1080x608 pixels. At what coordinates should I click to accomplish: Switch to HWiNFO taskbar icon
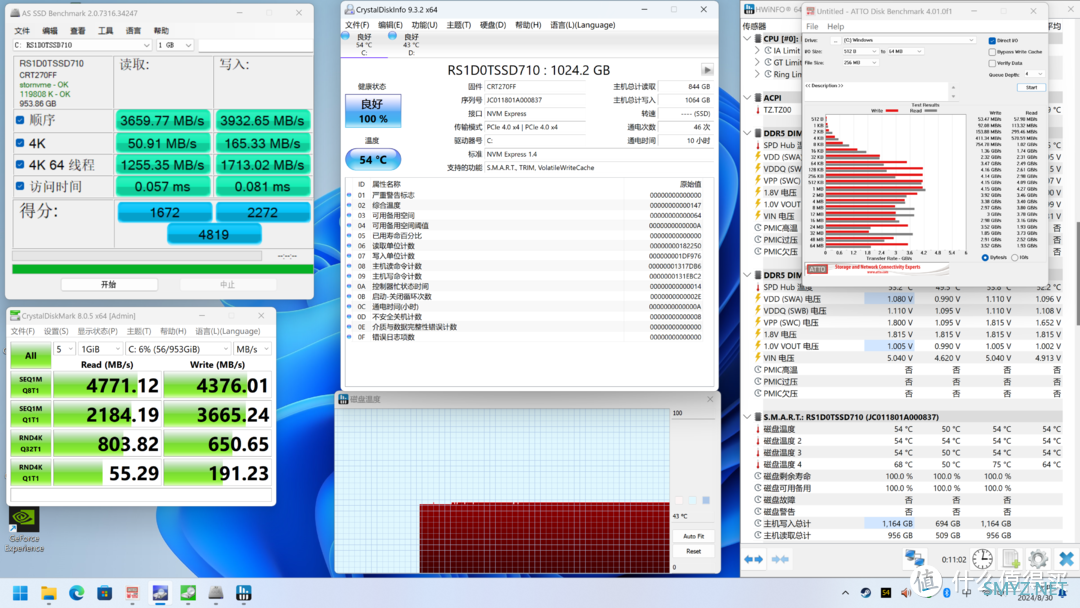243,593
